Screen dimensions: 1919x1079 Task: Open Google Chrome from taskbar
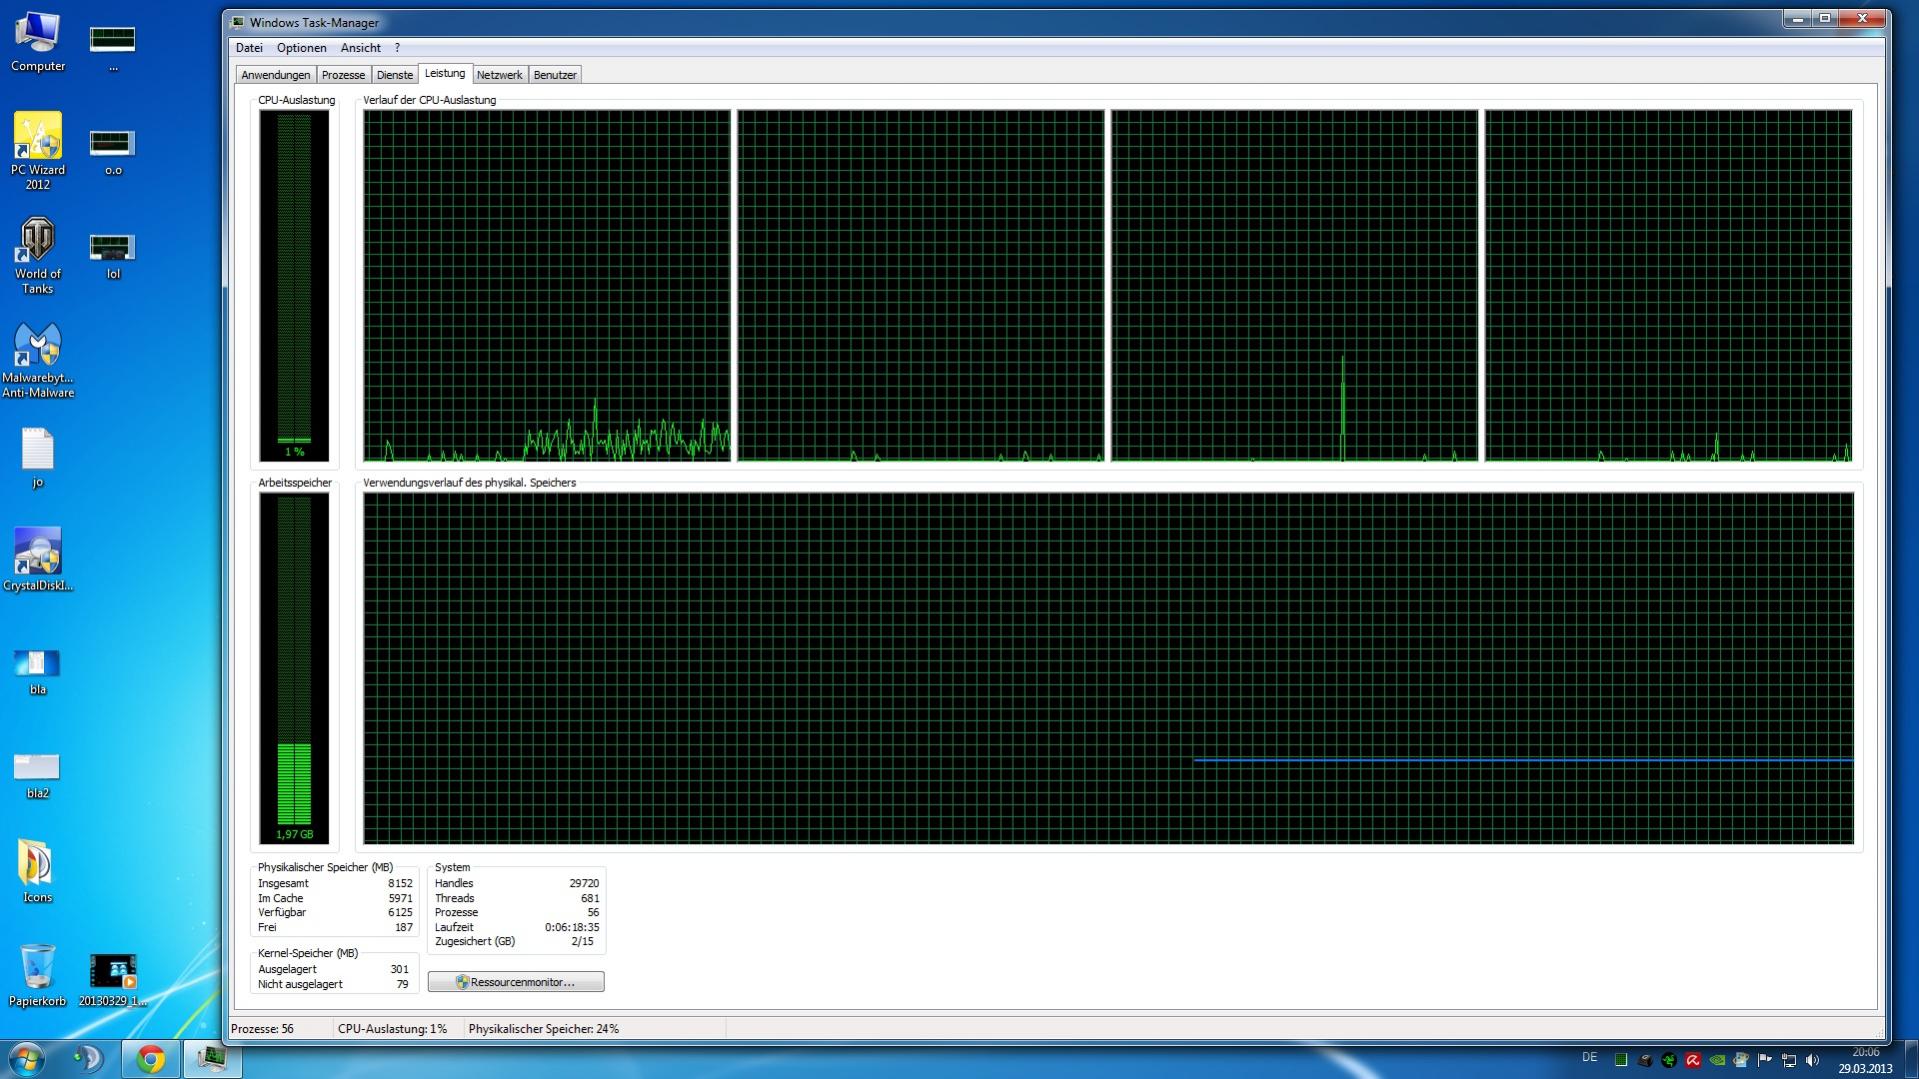[150, 1059]
